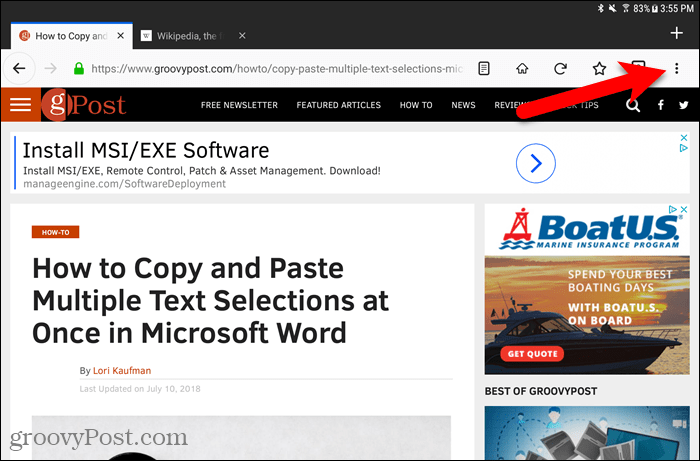Tap the browser forward arrow
The height and width of the screenshot is (461, 700).
[51, 69]
